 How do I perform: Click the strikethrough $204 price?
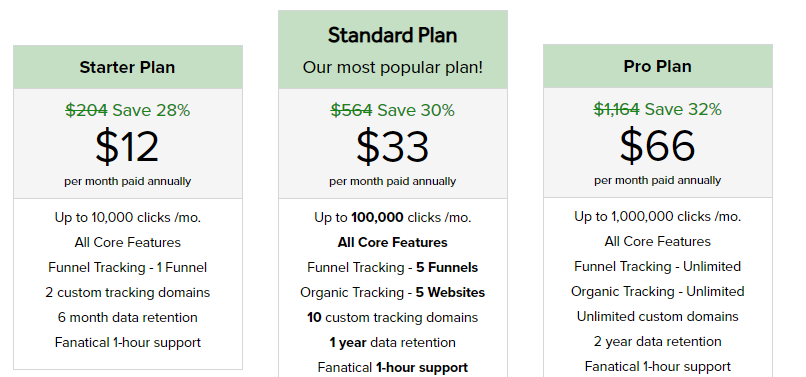click(x=86, y=110)
